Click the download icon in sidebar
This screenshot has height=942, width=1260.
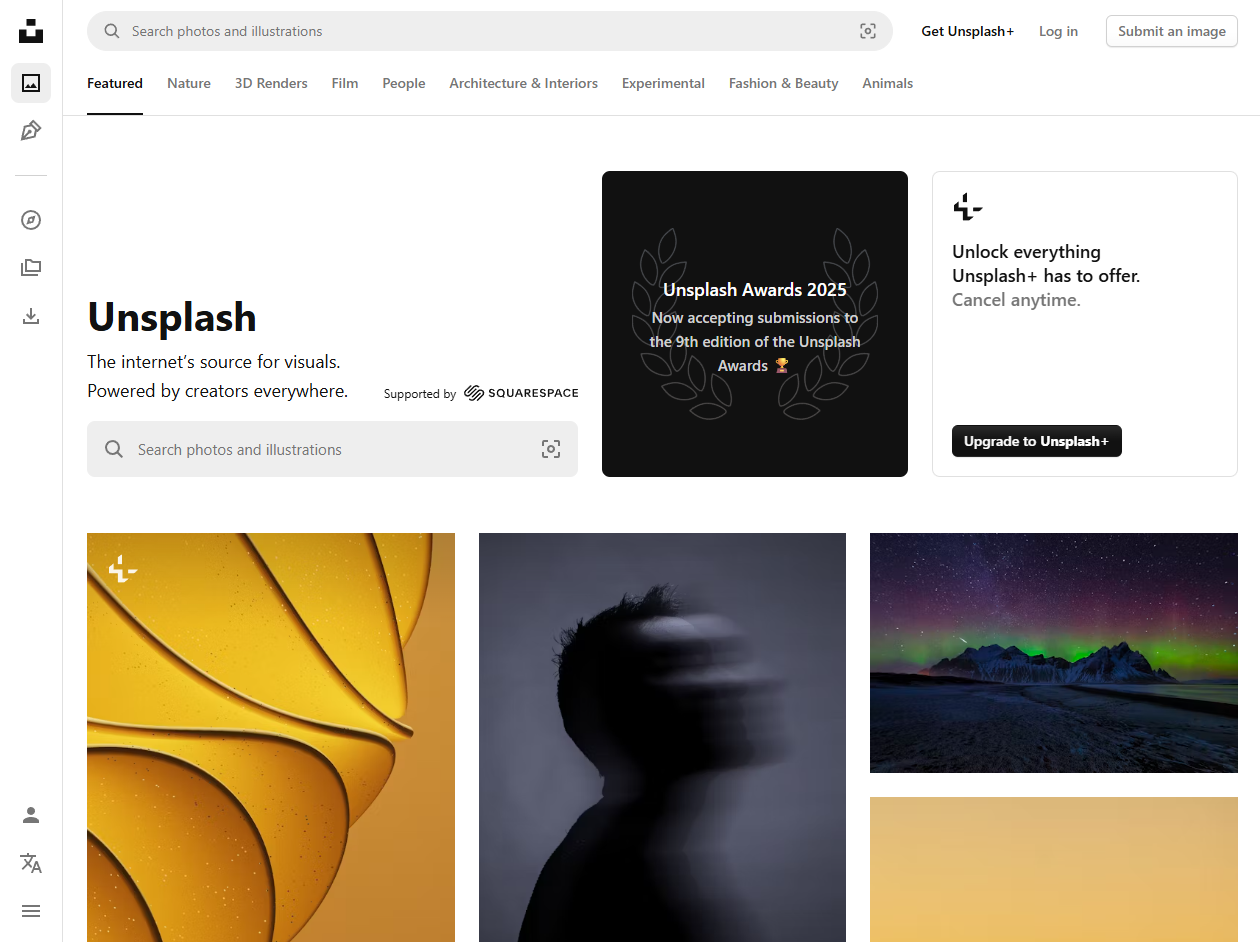[x=31, y=316]
